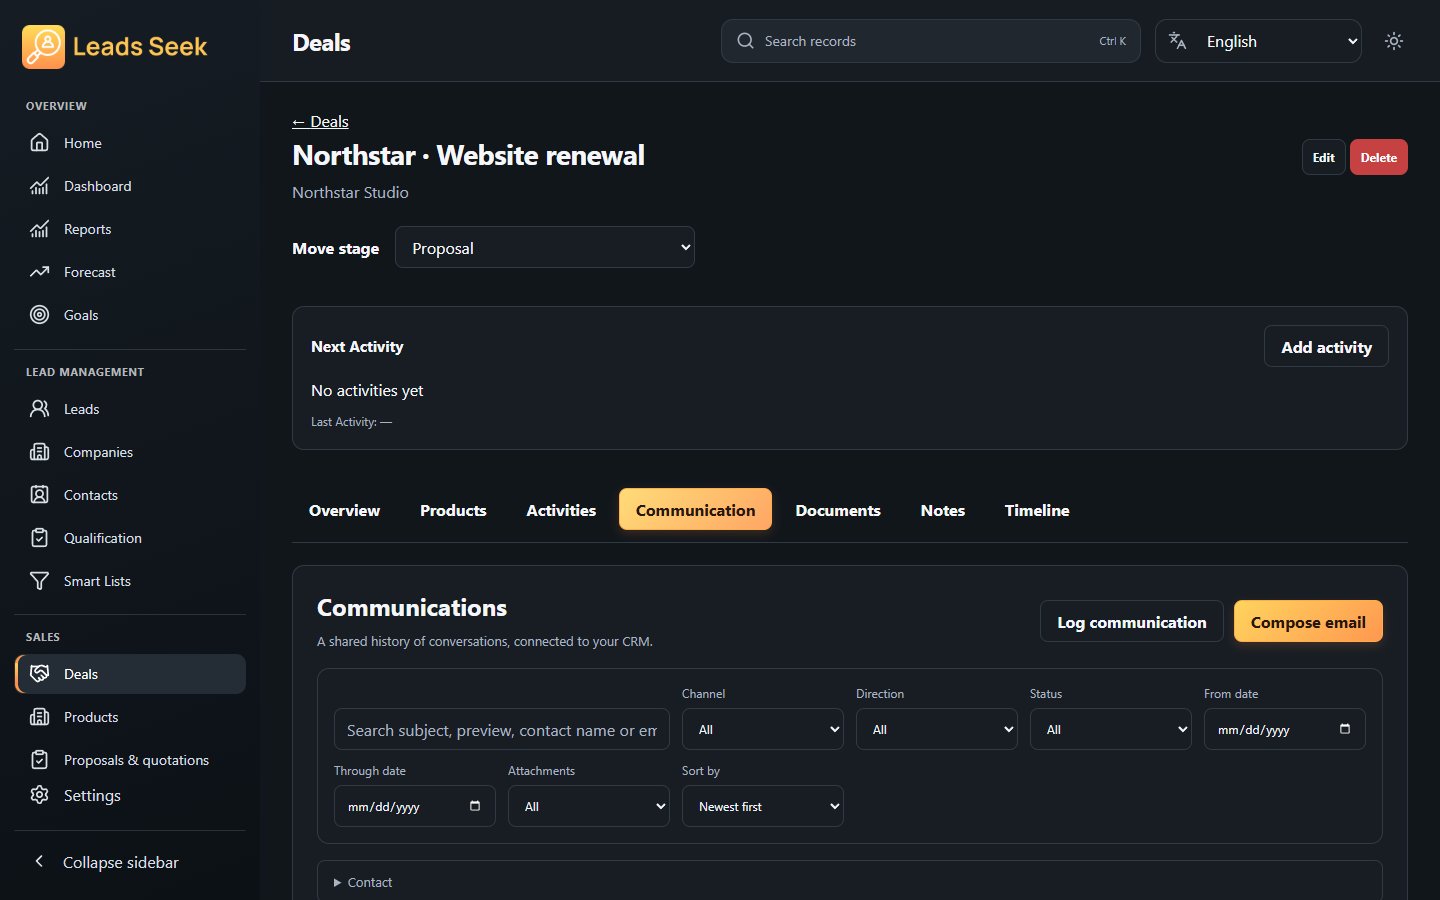Image resolution: width=1440 pixels, height=900 pixels.
Task: Collapse the sidebar
Action: (130, 862)
